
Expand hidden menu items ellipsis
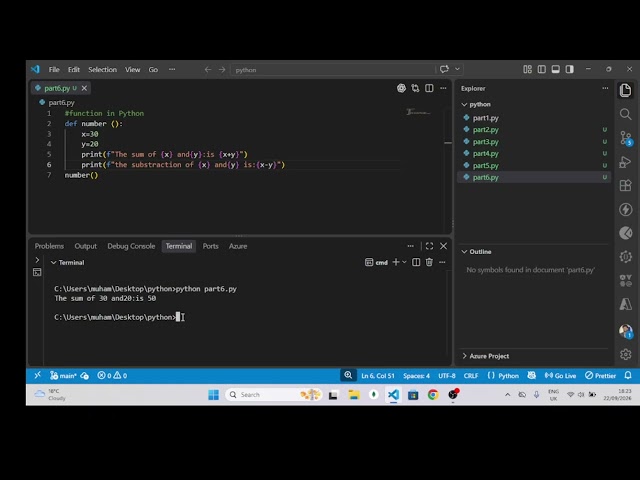point(172,69)
